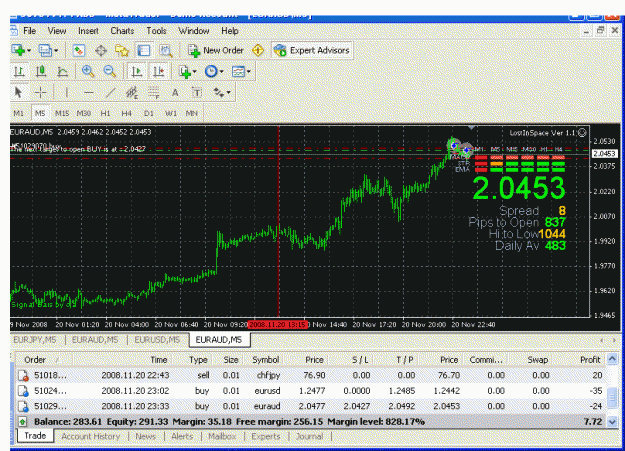Open the News tab
The image size is (625, 451).
[x=145, y=436]
